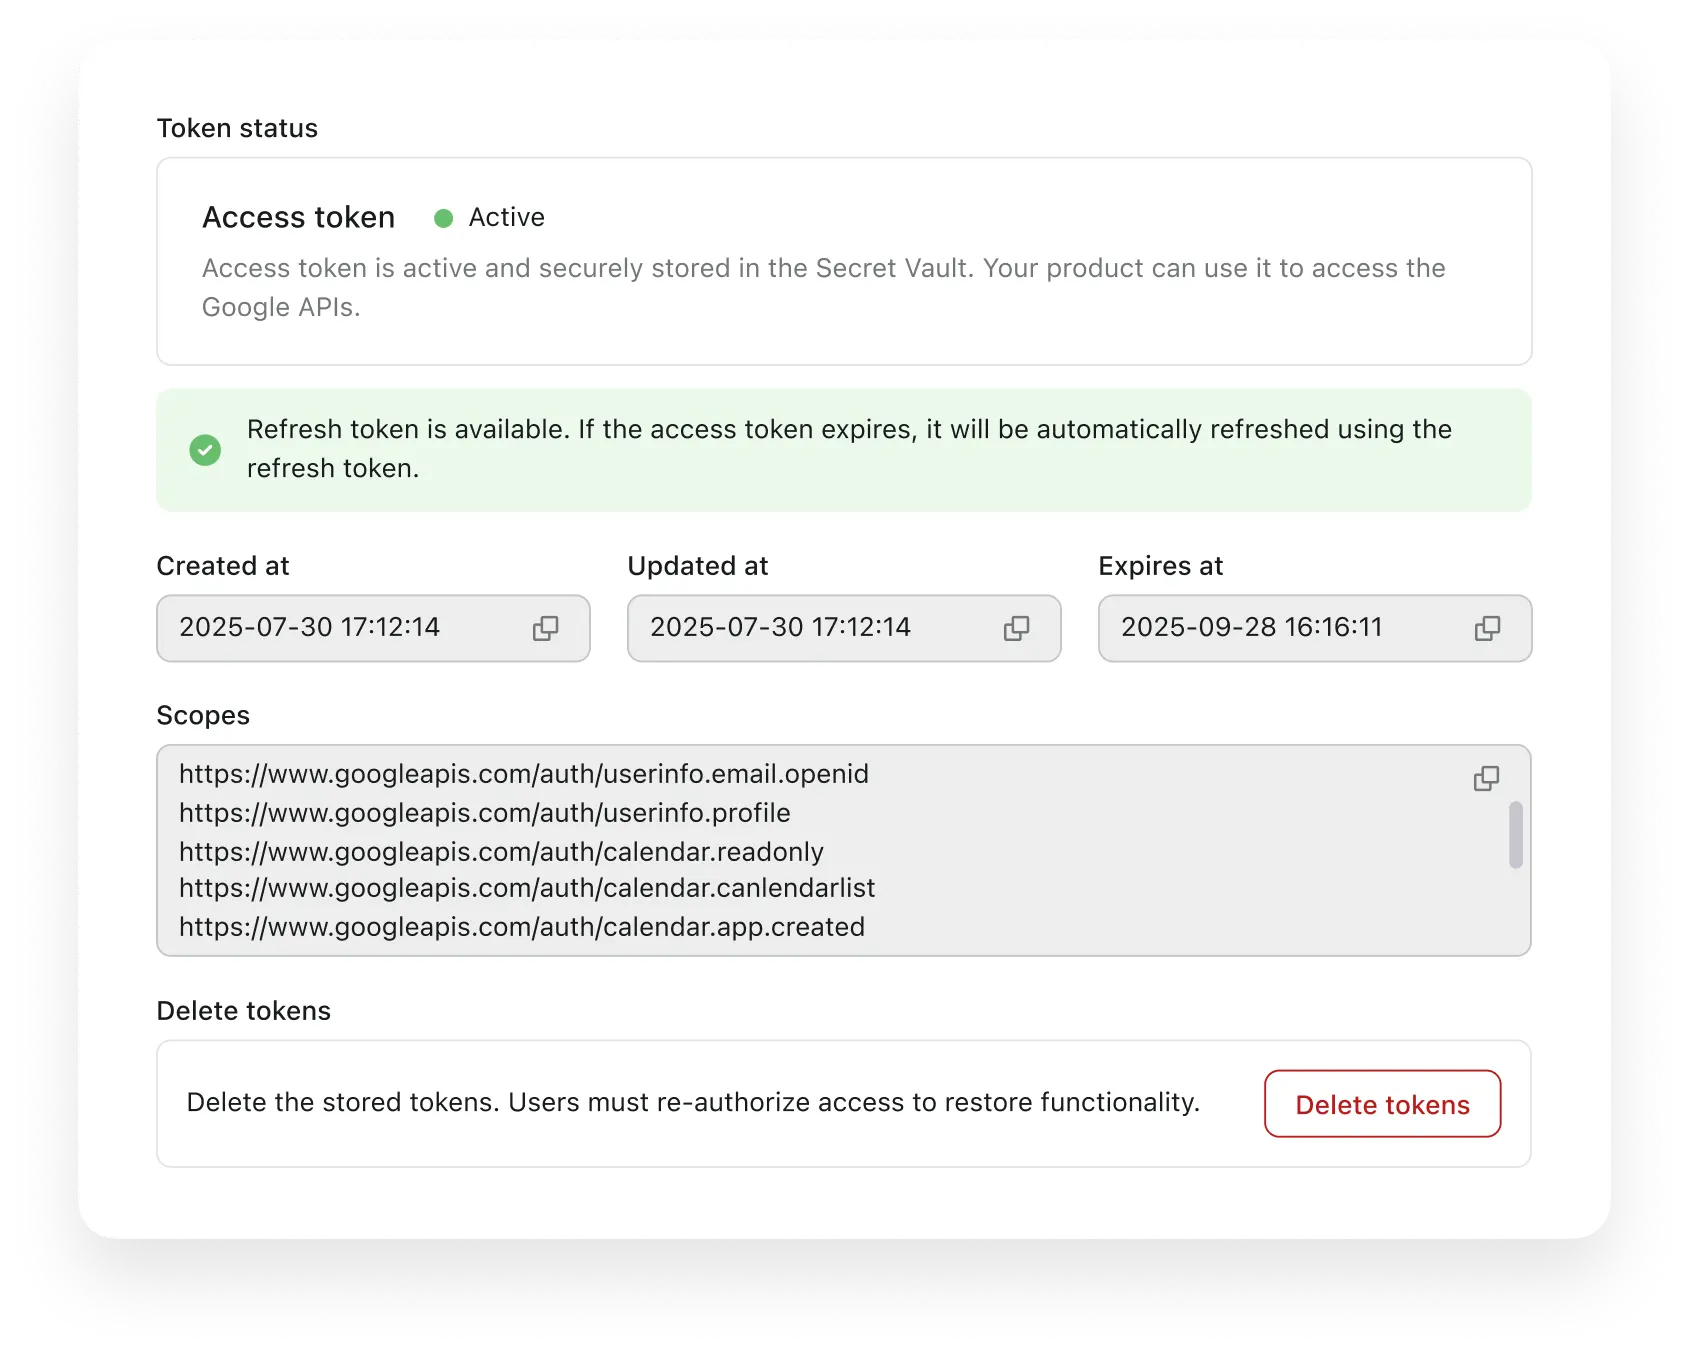Click the userinfo.profile scope line
The image size is (1687, 1354).
click(x=485, y=813)
